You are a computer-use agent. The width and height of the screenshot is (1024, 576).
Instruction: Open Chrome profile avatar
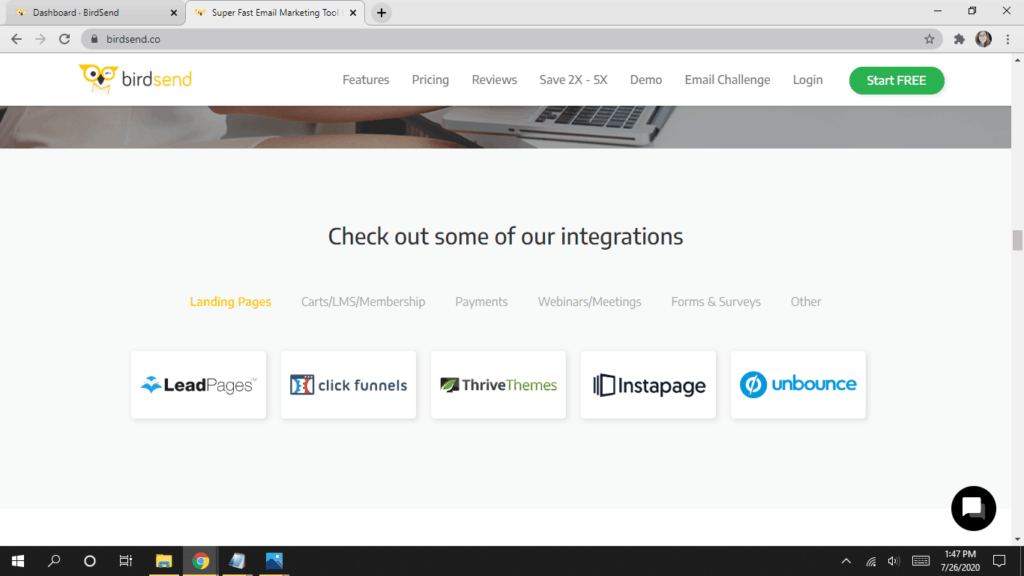click(984, 39)
